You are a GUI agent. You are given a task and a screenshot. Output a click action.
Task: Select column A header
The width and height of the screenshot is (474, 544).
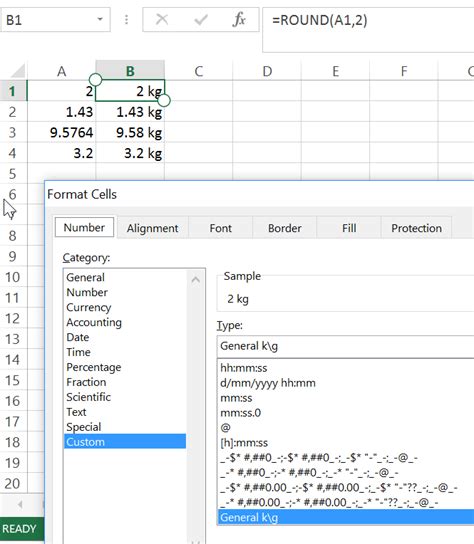tap(61, 71)
